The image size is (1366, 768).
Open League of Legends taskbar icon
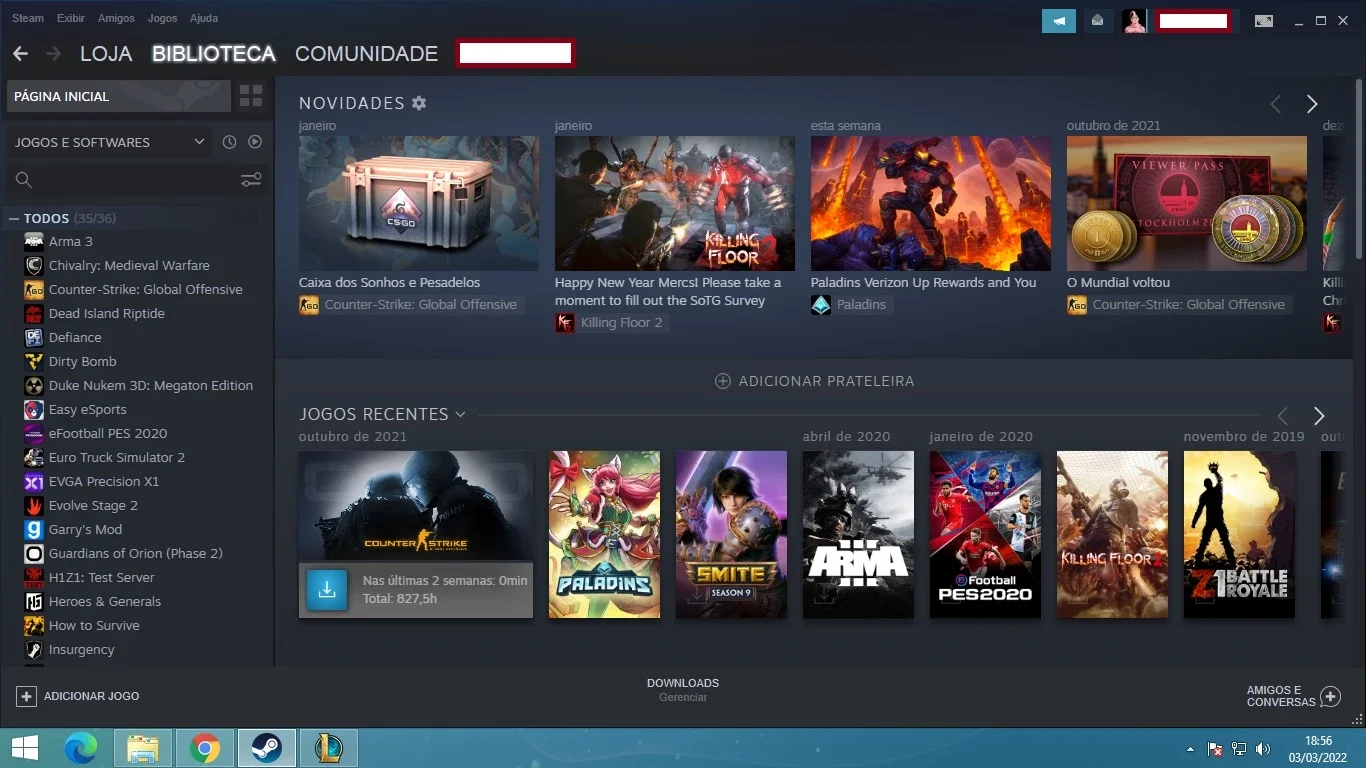click(329, 748)
